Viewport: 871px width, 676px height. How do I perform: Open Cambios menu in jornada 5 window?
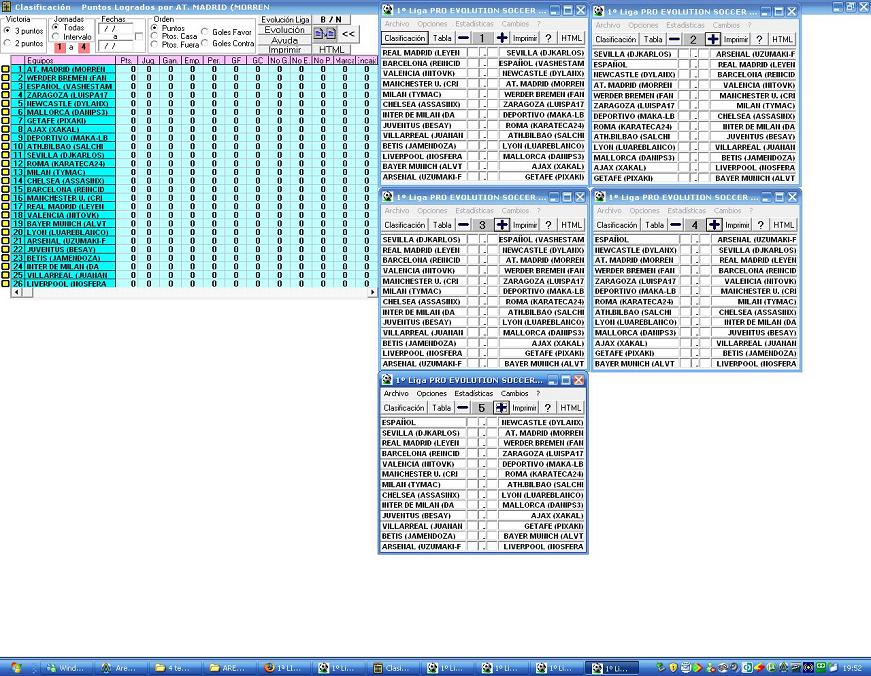pos(514,393)
